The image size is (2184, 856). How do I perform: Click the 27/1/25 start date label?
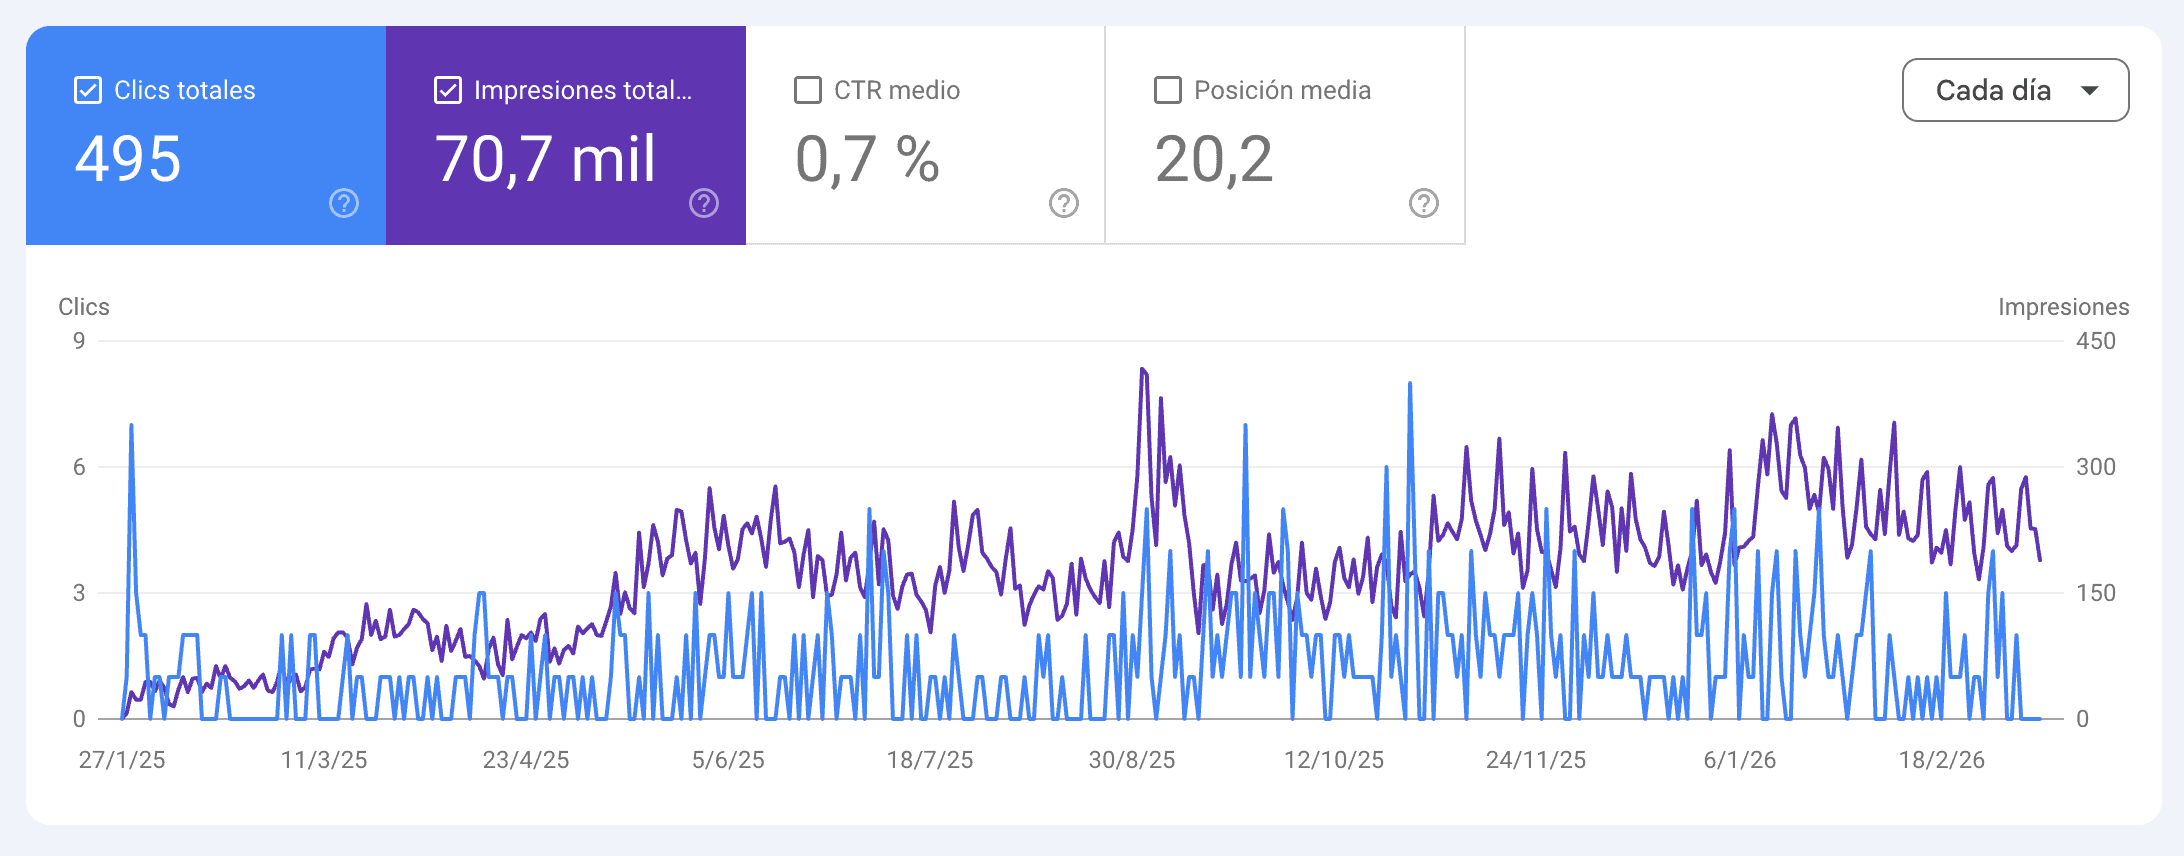[x=122, y=760]
